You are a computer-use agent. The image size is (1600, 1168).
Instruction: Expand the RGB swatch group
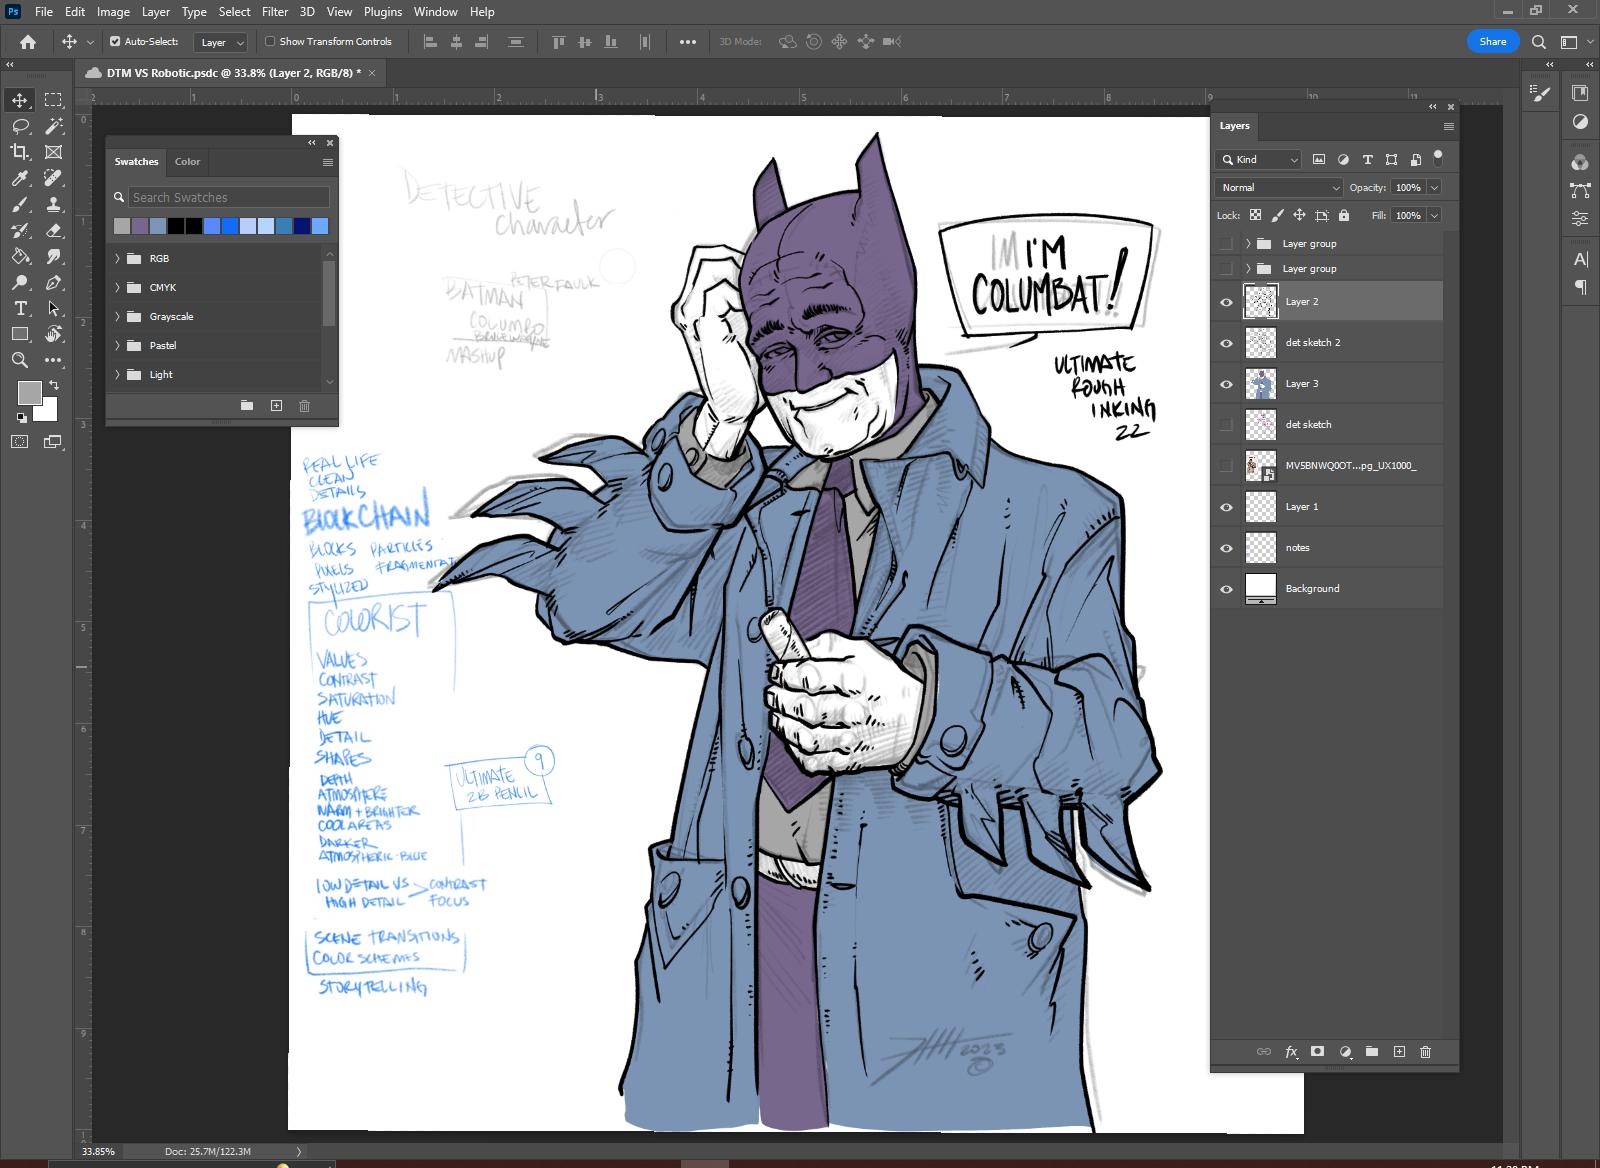click(x=117, y=258)
